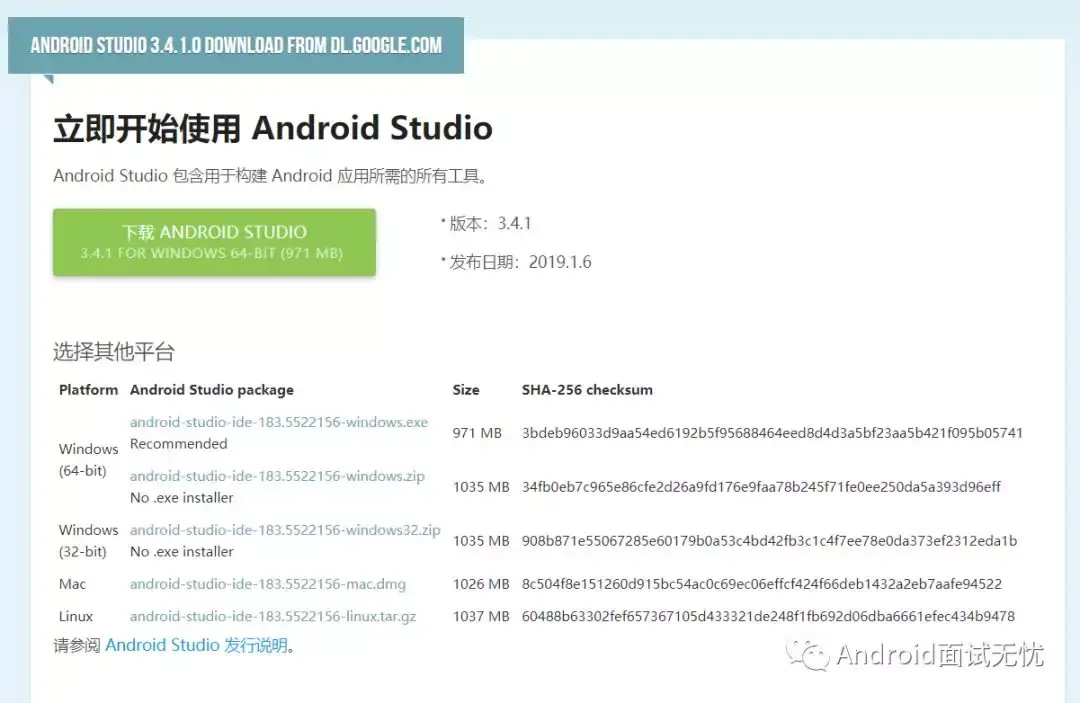Open Android Studio 发行说明 link
Image resolution: width=1080 pixels, height=703 pixels.
pos(196,645)
